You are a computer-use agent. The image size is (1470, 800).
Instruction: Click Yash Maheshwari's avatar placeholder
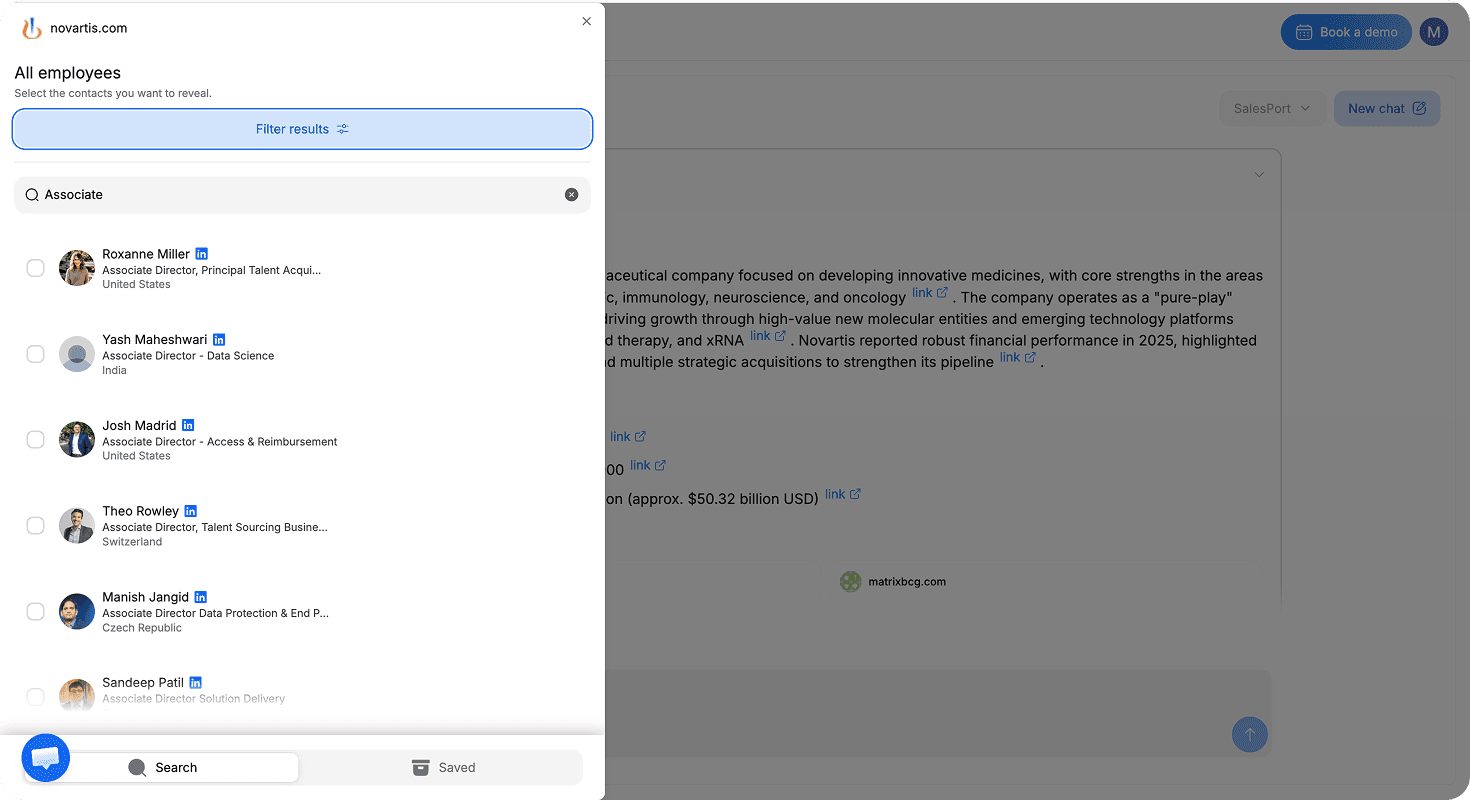click(x=77, y=354)
